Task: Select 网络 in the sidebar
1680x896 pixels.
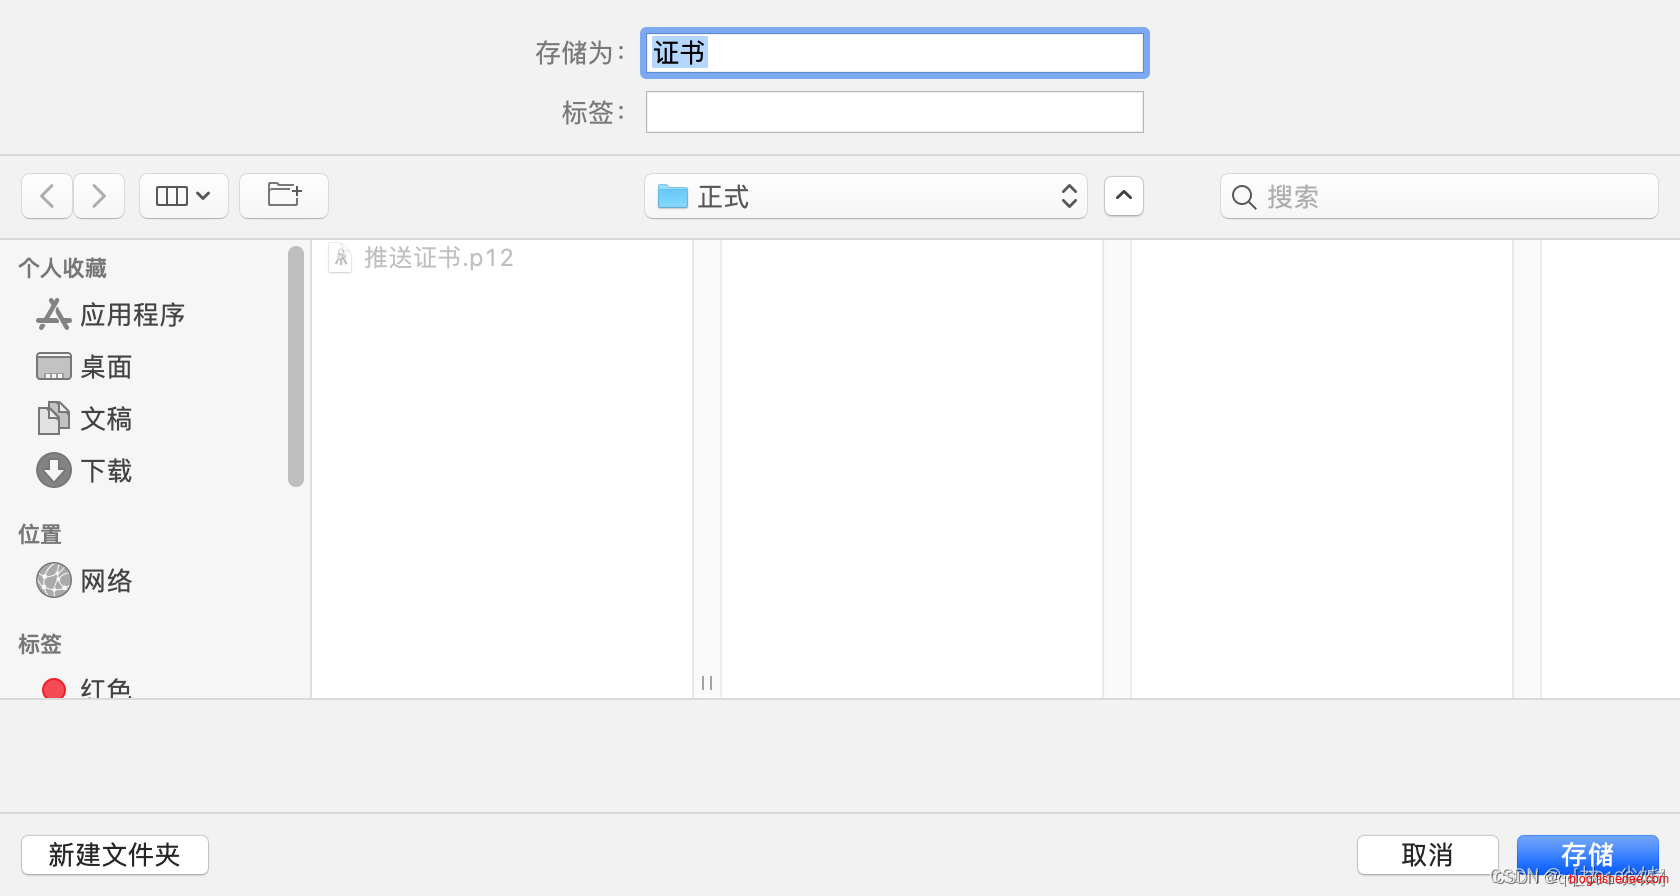Action: (106, 581)
